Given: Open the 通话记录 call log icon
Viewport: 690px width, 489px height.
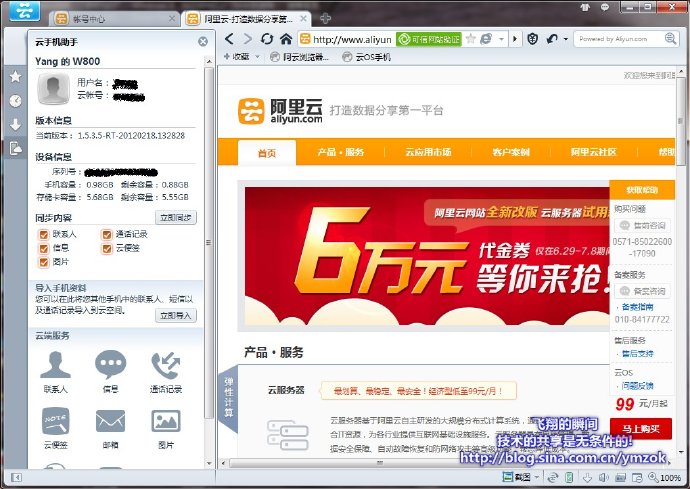Looking at the screenshot, I should (166, 372).
